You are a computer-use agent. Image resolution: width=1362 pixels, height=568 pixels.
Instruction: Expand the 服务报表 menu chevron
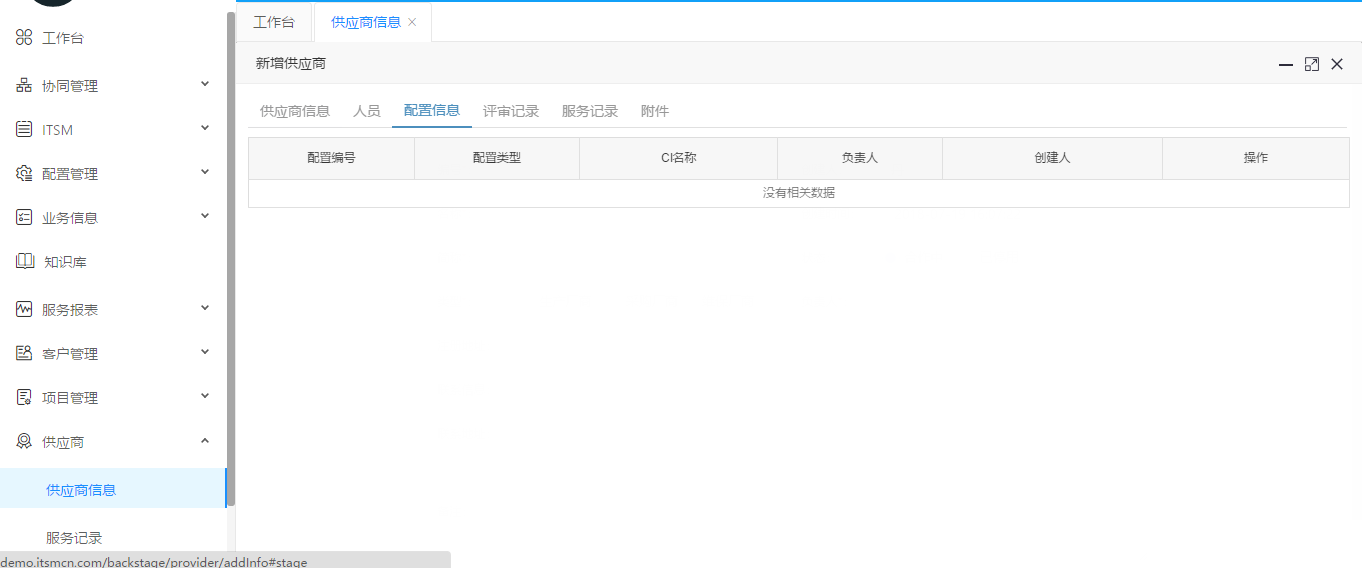click(205, 308)
